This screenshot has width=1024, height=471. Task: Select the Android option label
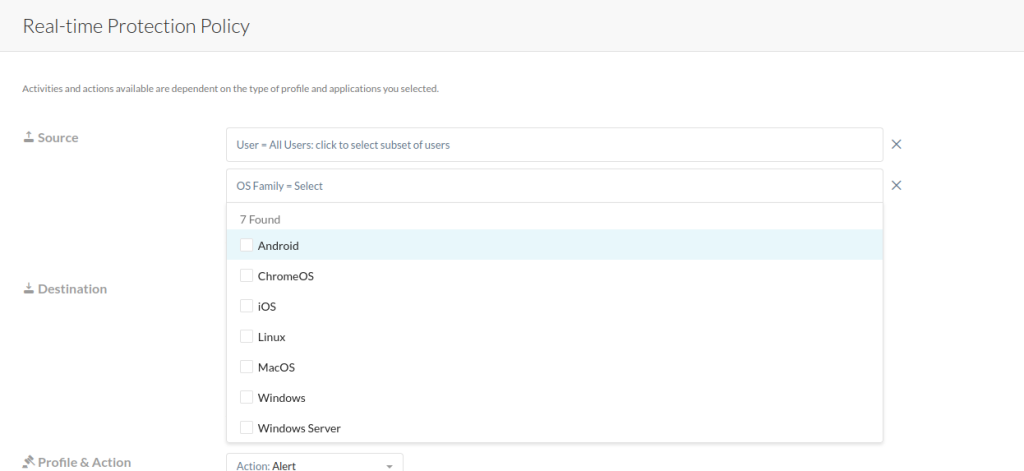tap(278, 246)
